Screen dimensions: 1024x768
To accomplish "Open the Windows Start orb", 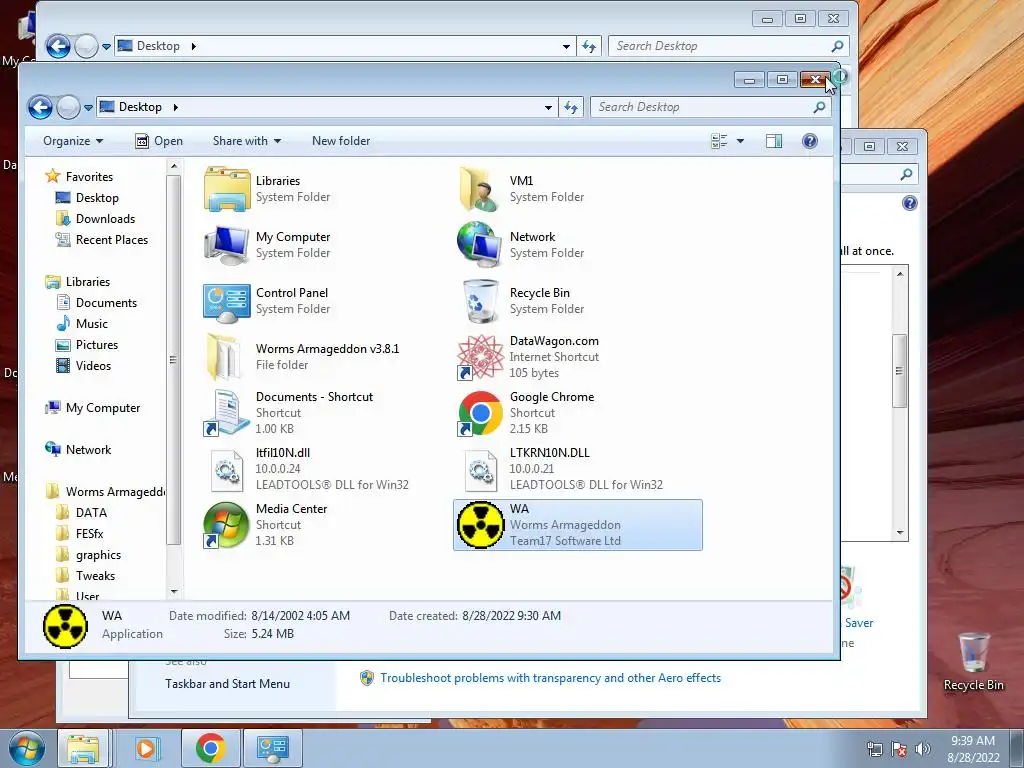I will [27, 748].
